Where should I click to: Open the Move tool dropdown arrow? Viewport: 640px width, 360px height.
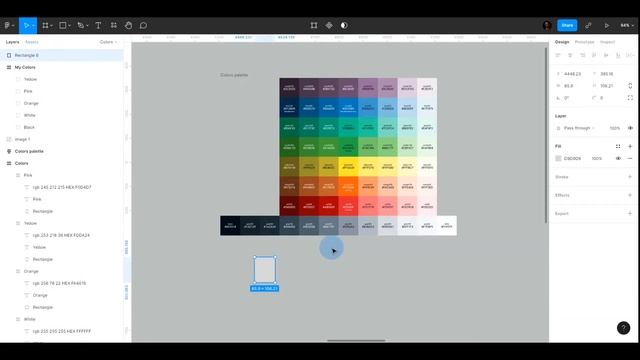coord(33,26)
